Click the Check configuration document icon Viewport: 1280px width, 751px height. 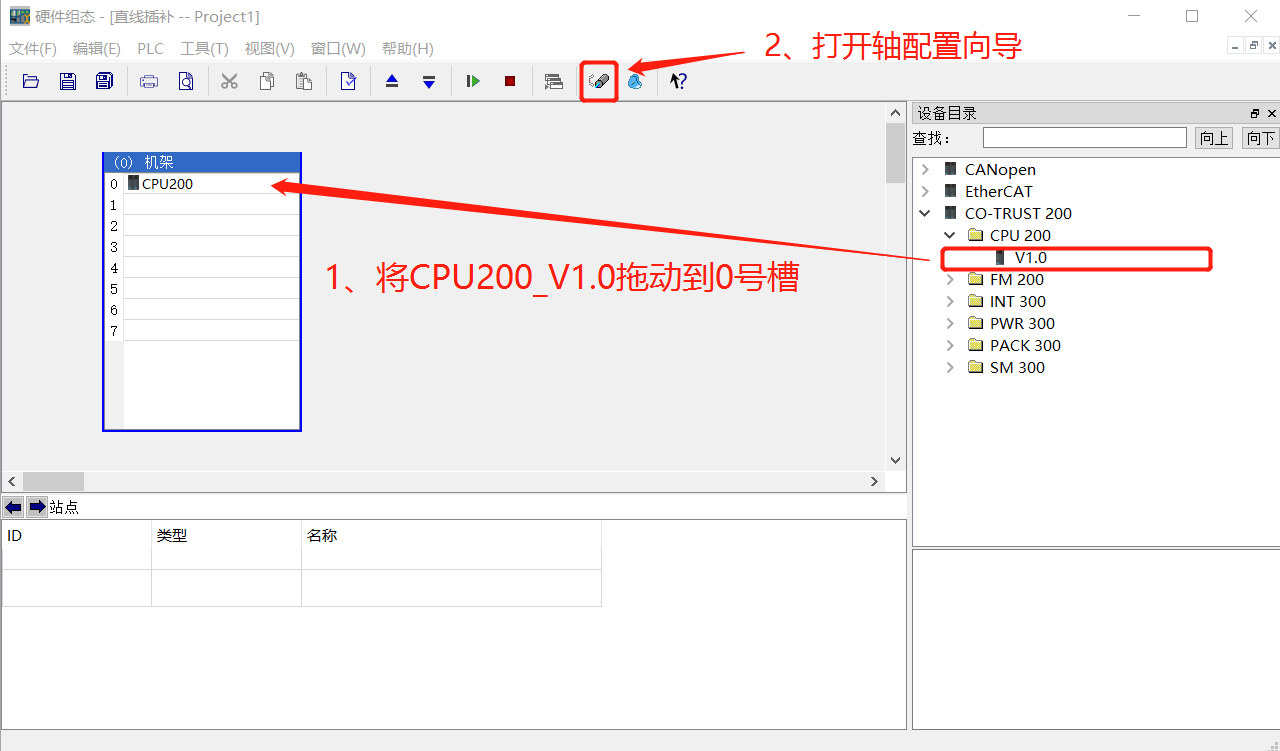pyautogui.click(x=348, y=82)
